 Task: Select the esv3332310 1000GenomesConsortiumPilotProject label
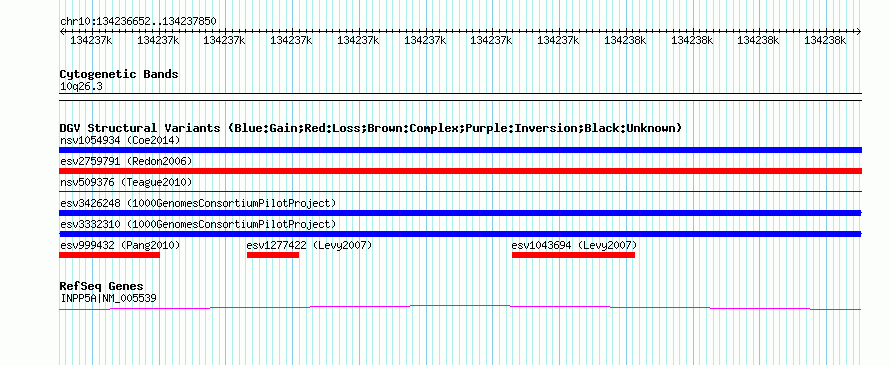(198, 224)
